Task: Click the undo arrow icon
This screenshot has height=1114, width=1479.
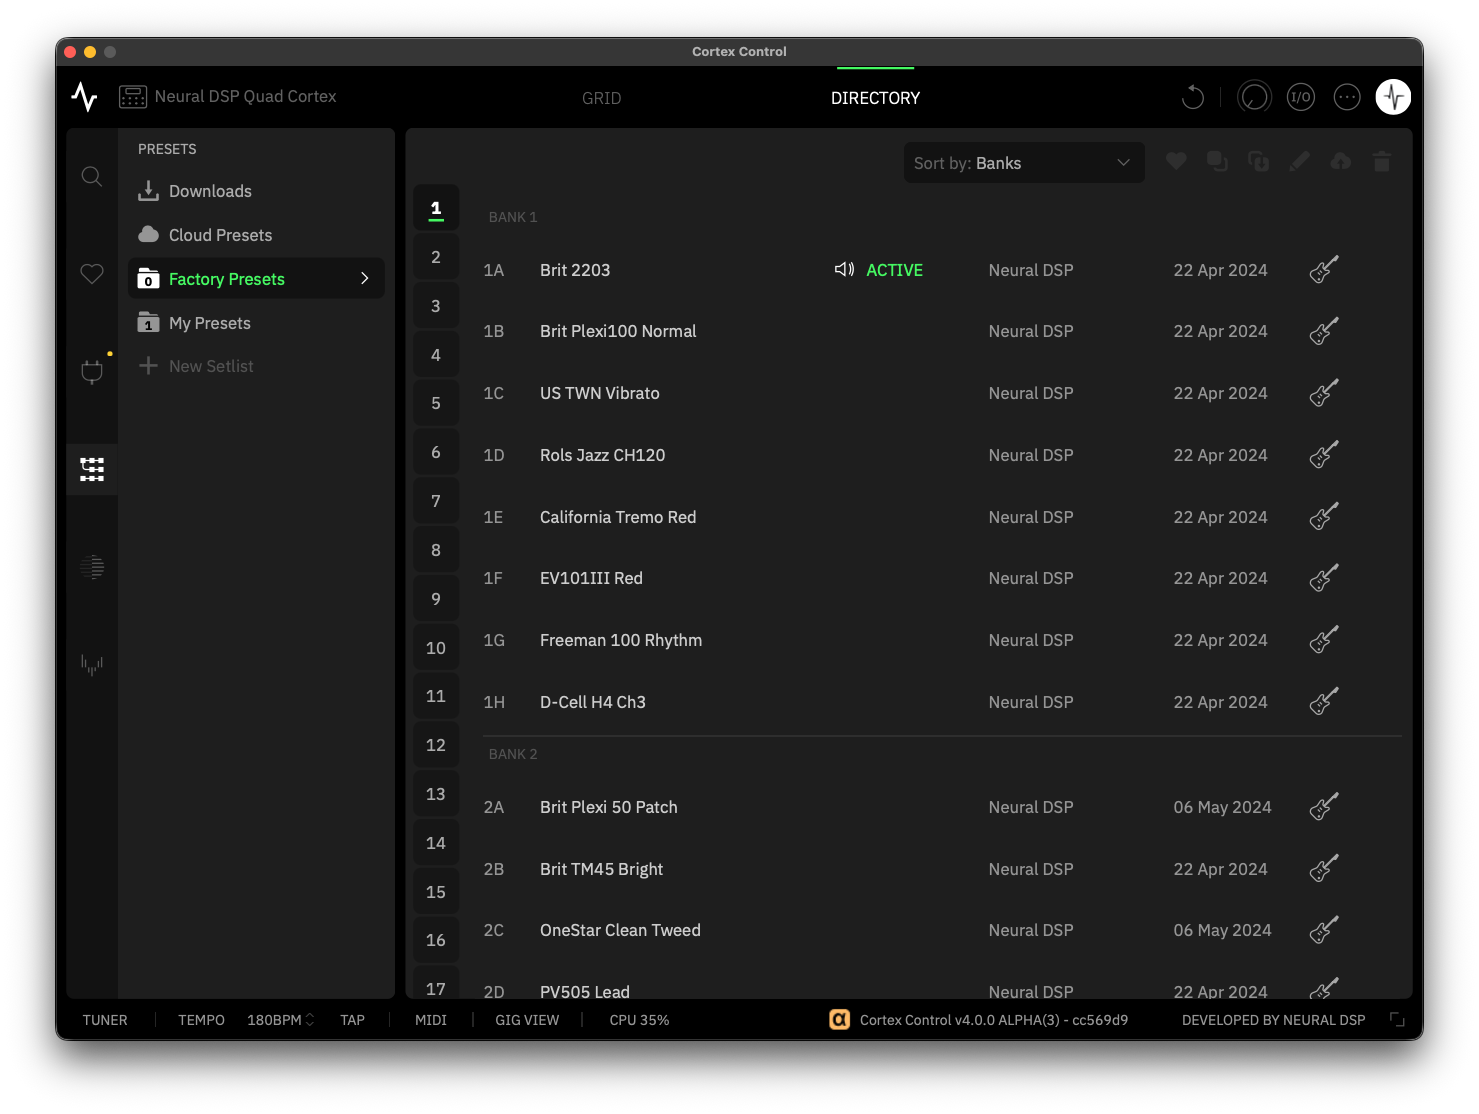Action: pyautogui.click(x=1193, y=97)
